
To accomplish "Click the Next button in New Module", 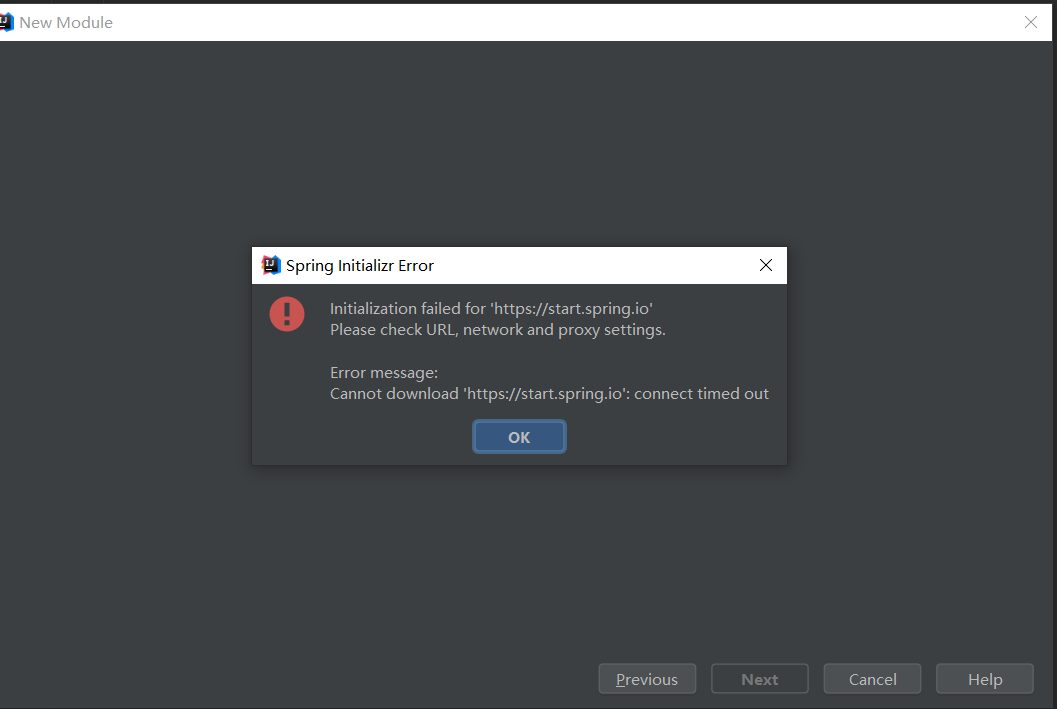I will click(760, 679).
